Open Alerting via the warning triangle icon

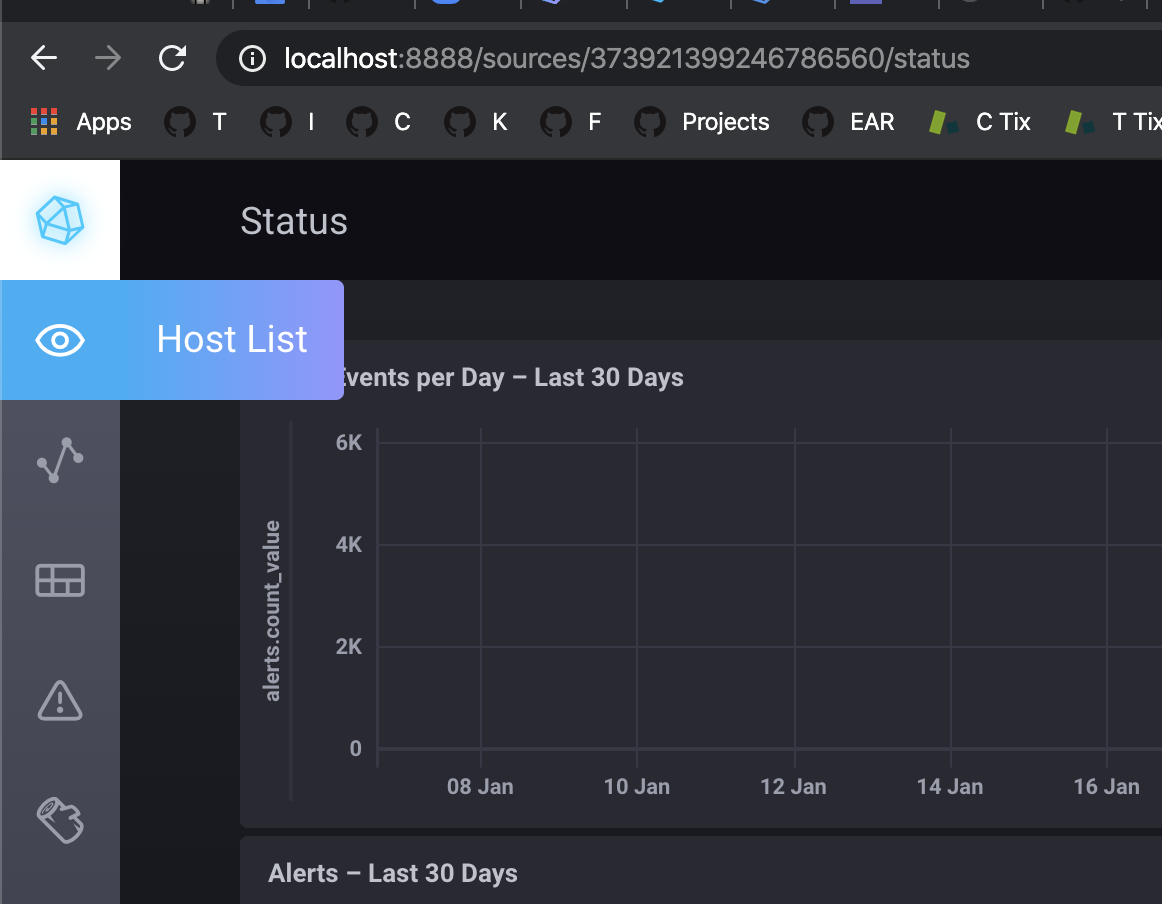pyautogui.click(x=60, y=701)
